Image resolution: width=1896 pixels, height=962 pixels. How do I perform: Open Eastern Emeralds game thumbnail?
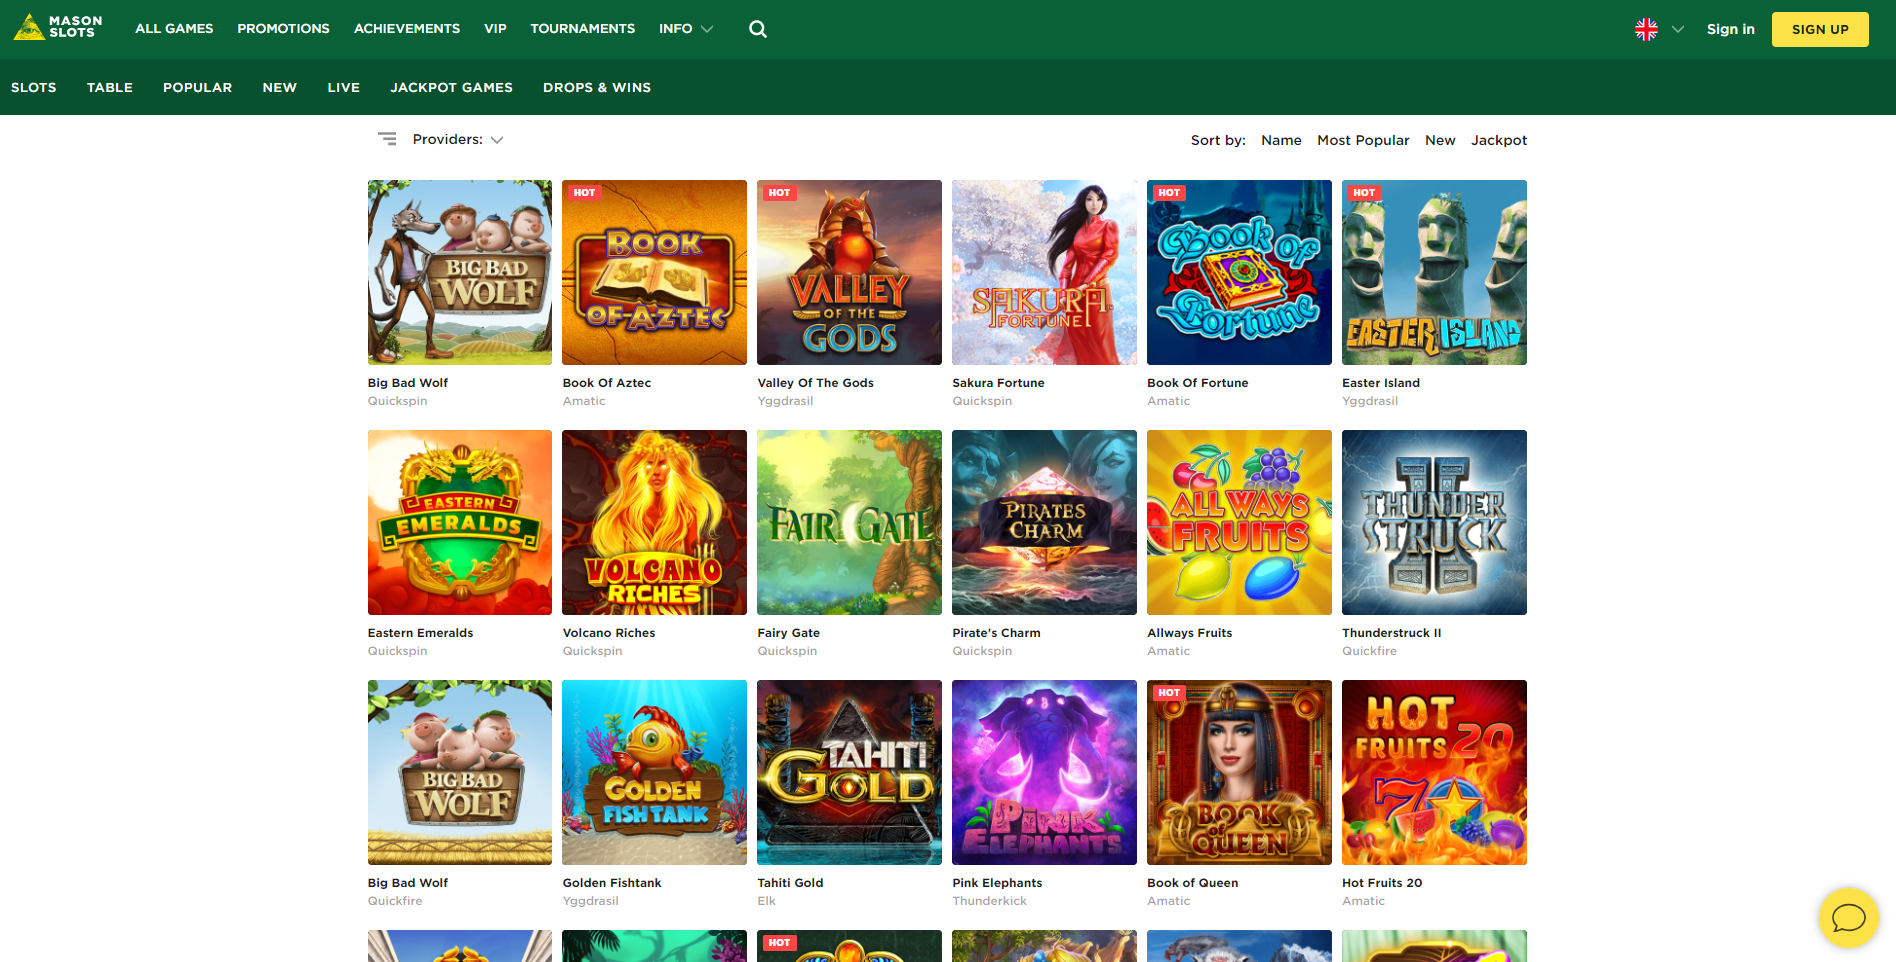click(460, 522)
